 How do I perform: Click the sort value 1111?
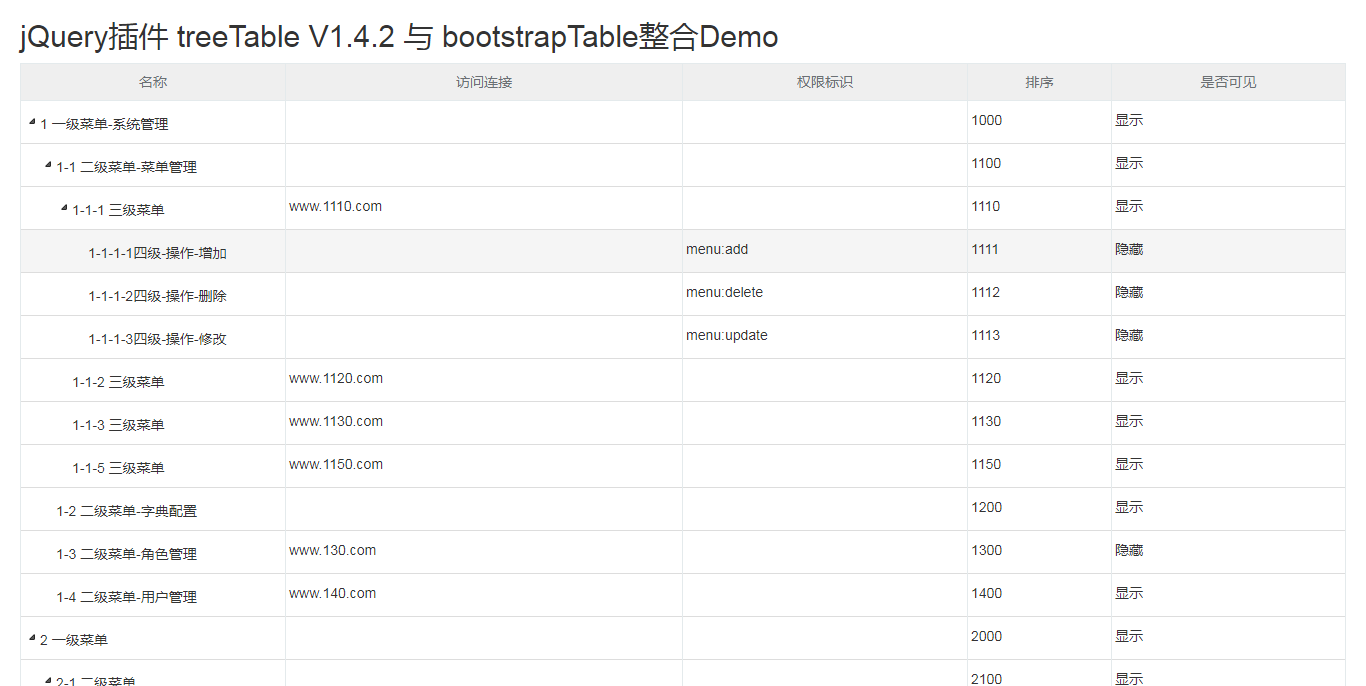(985, 249)
